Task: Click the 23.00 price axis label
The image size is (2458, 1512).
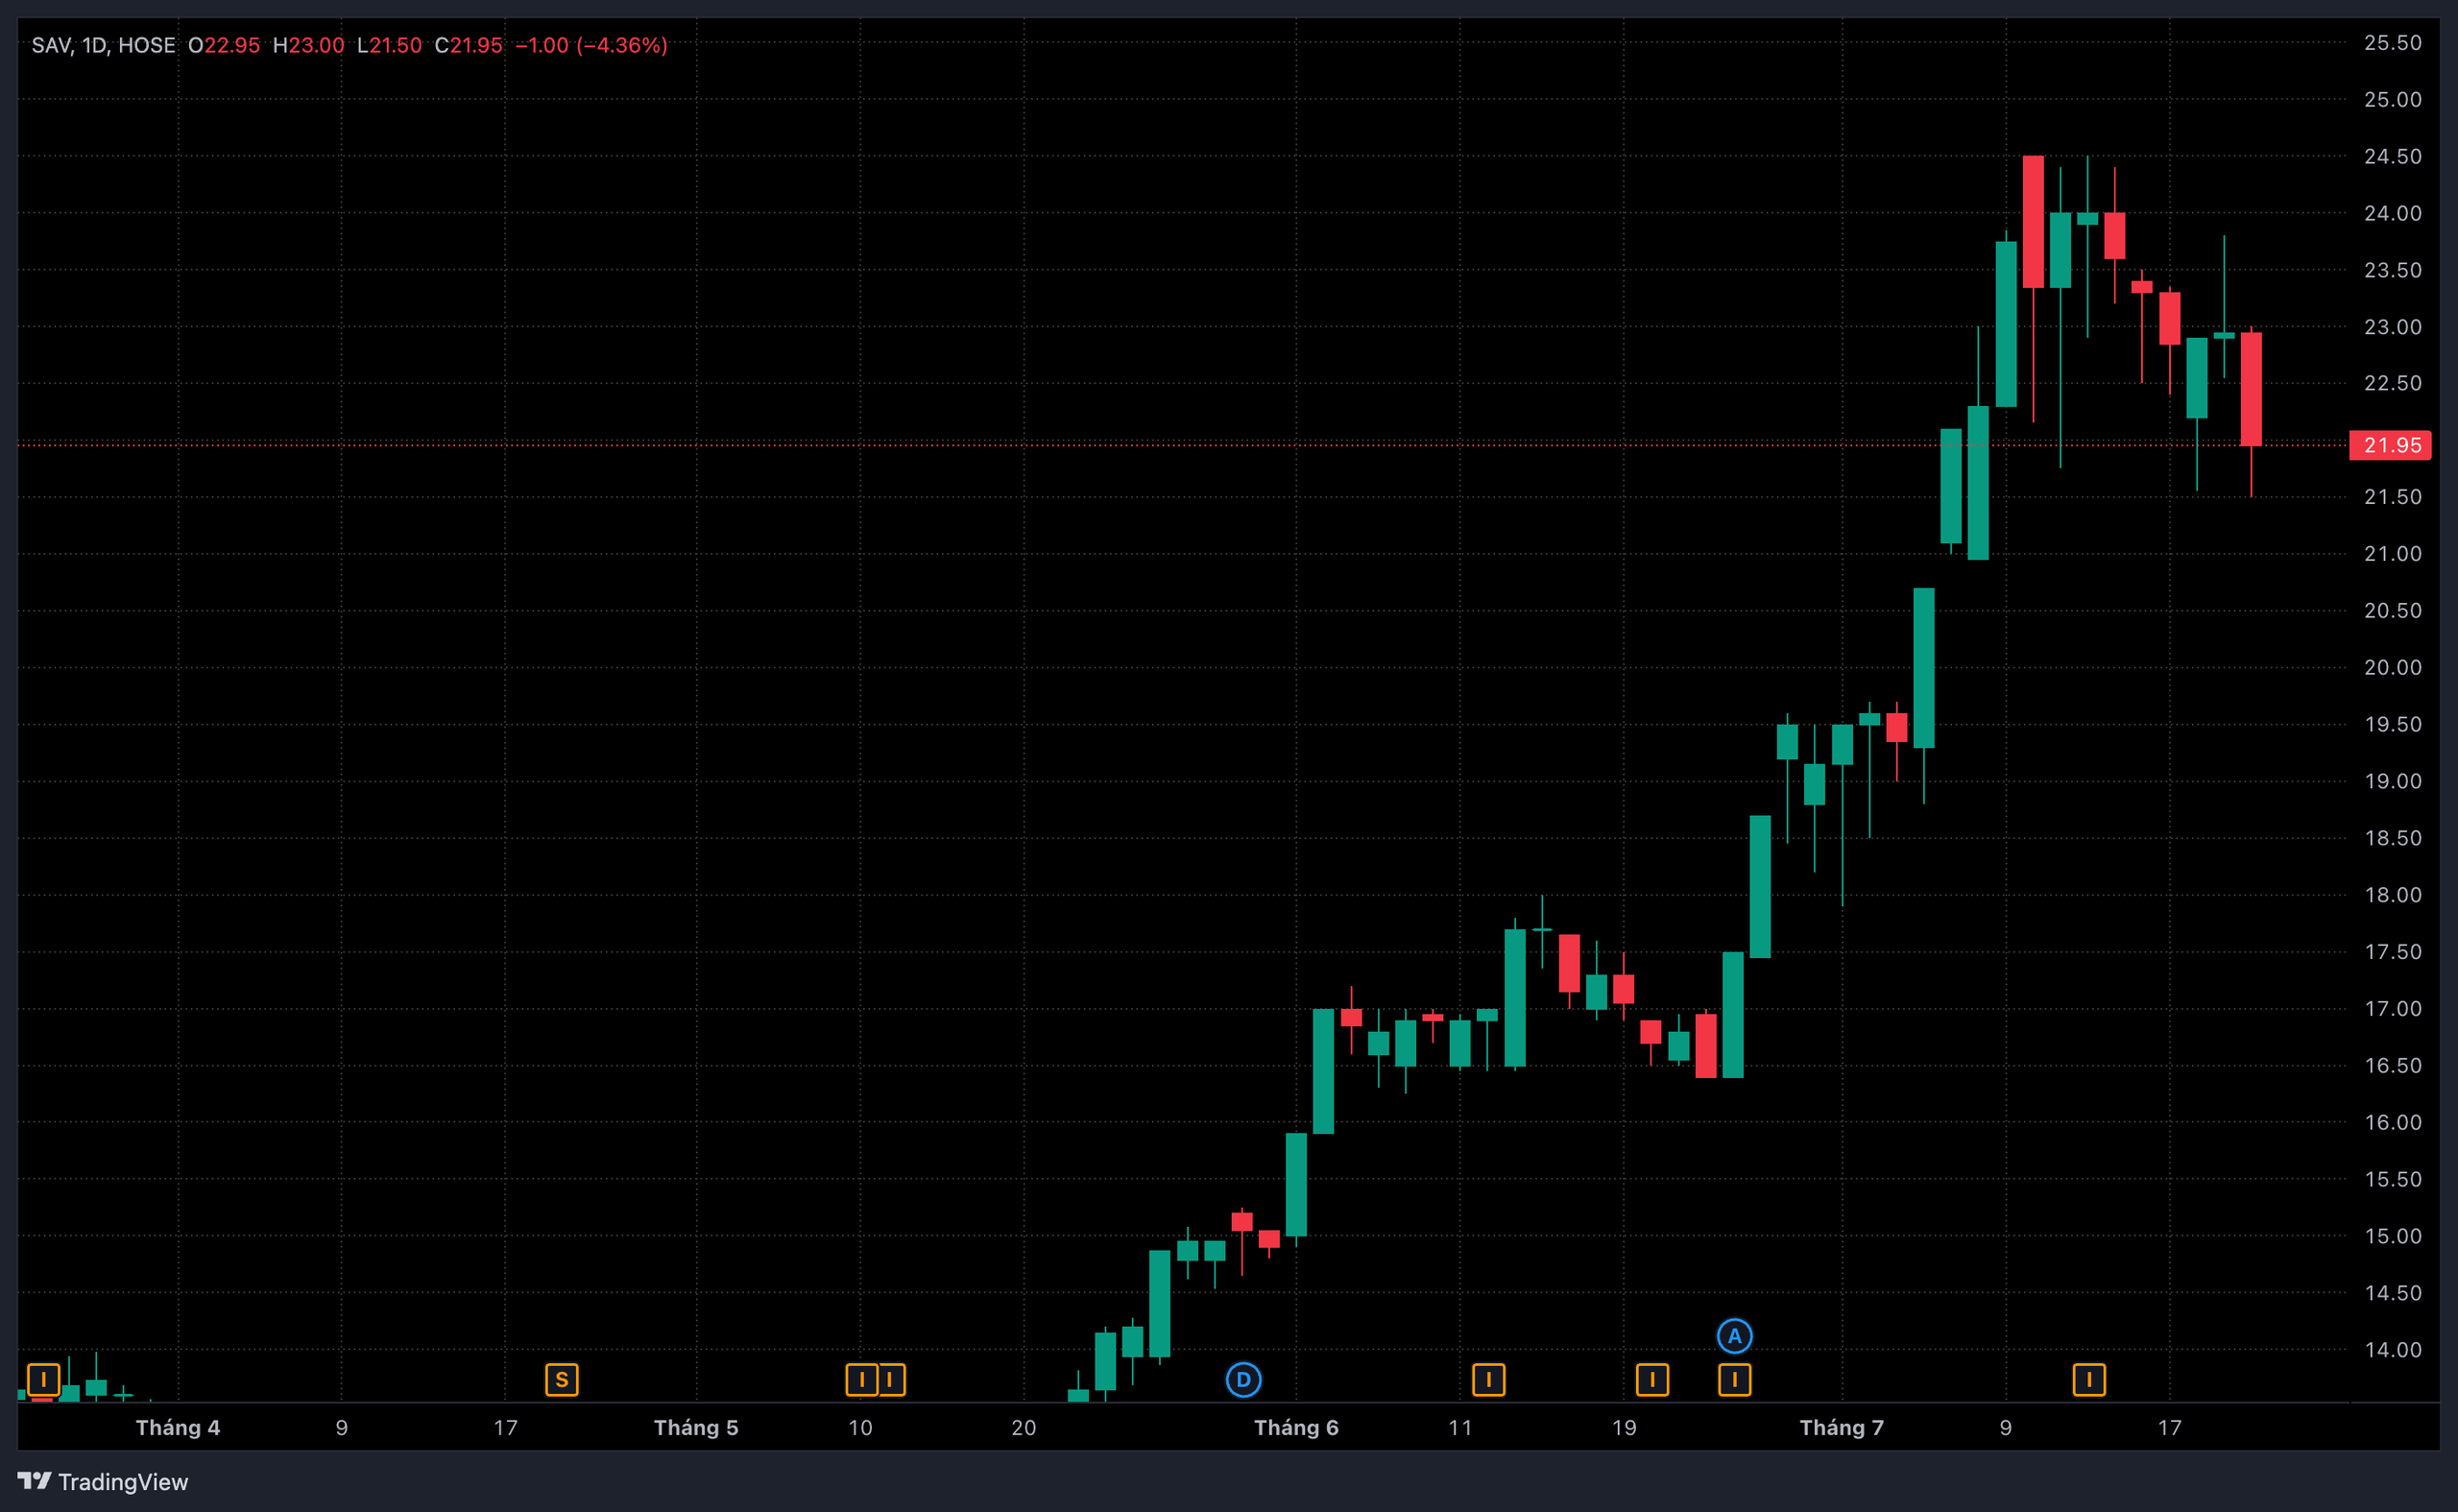Action: [2392, 327]
